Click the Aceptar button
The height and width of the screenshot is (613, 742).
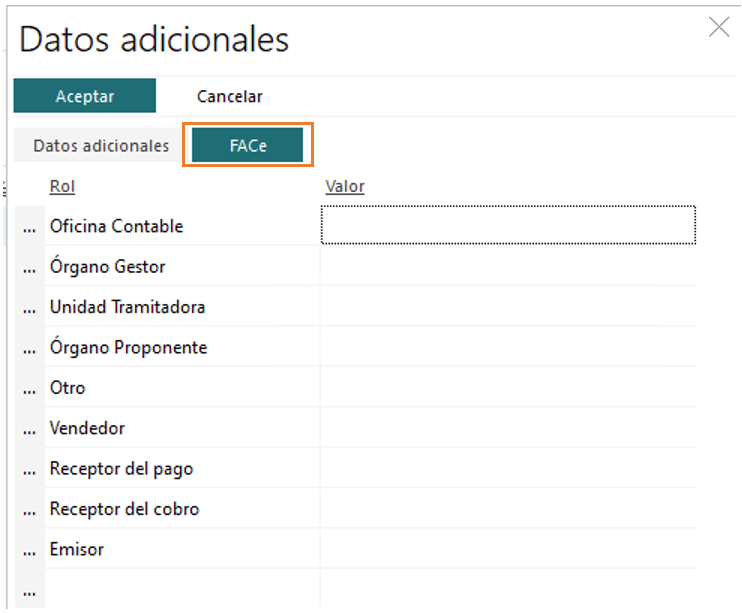85,96
